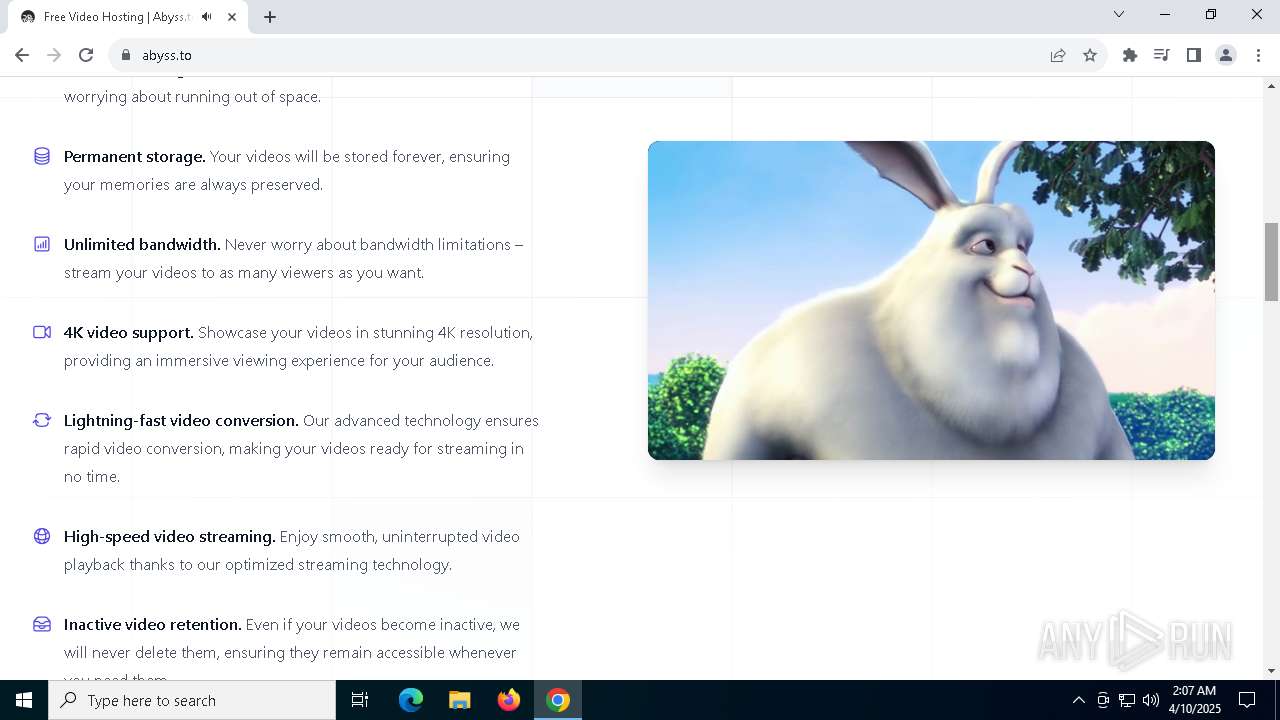
Task: Select the 'Lightning-fast video conversion.' heading text
Action: (181, 420)
